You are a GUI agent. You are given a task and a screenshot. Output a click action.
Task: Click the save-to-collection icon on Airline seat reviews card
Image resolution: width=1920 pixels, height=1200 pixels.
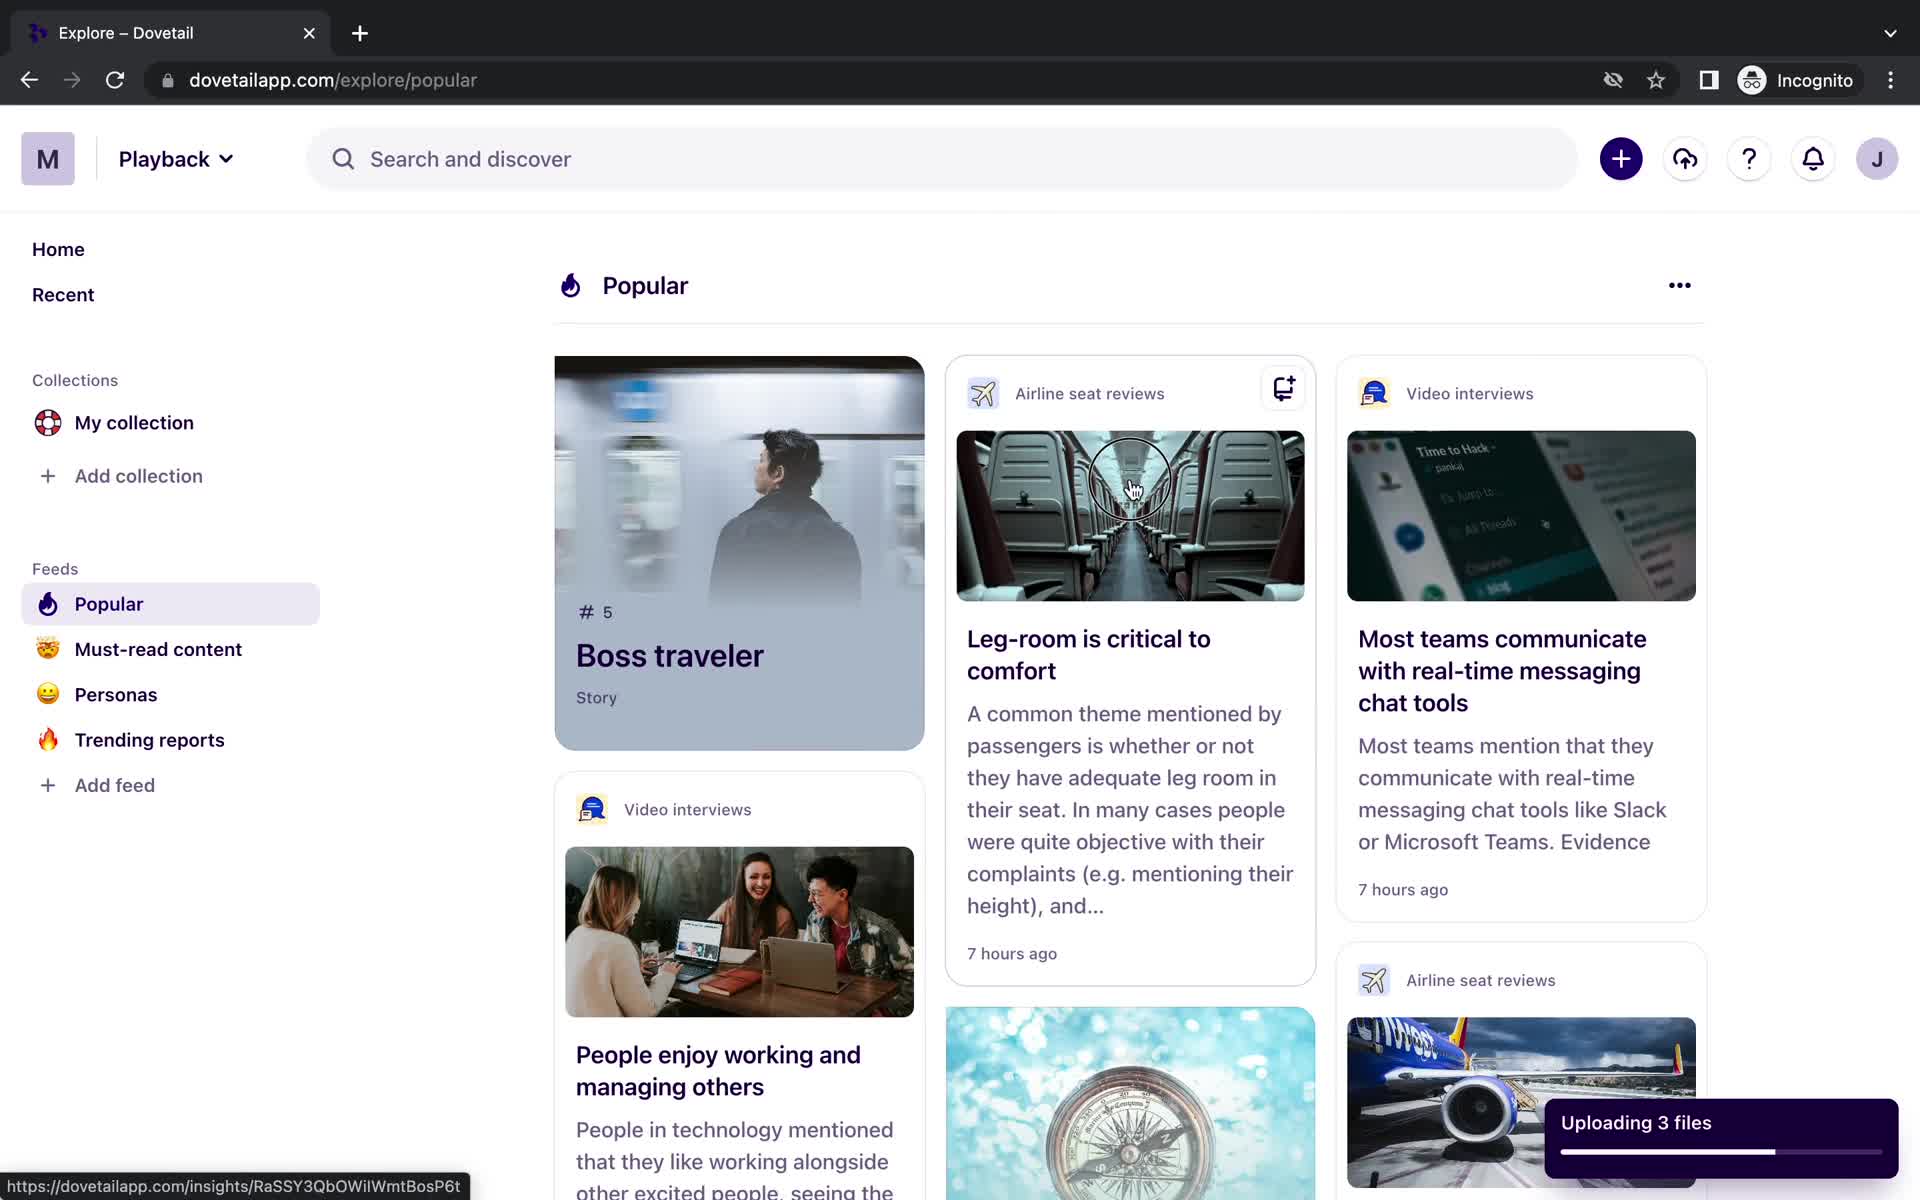point(1283,390)
